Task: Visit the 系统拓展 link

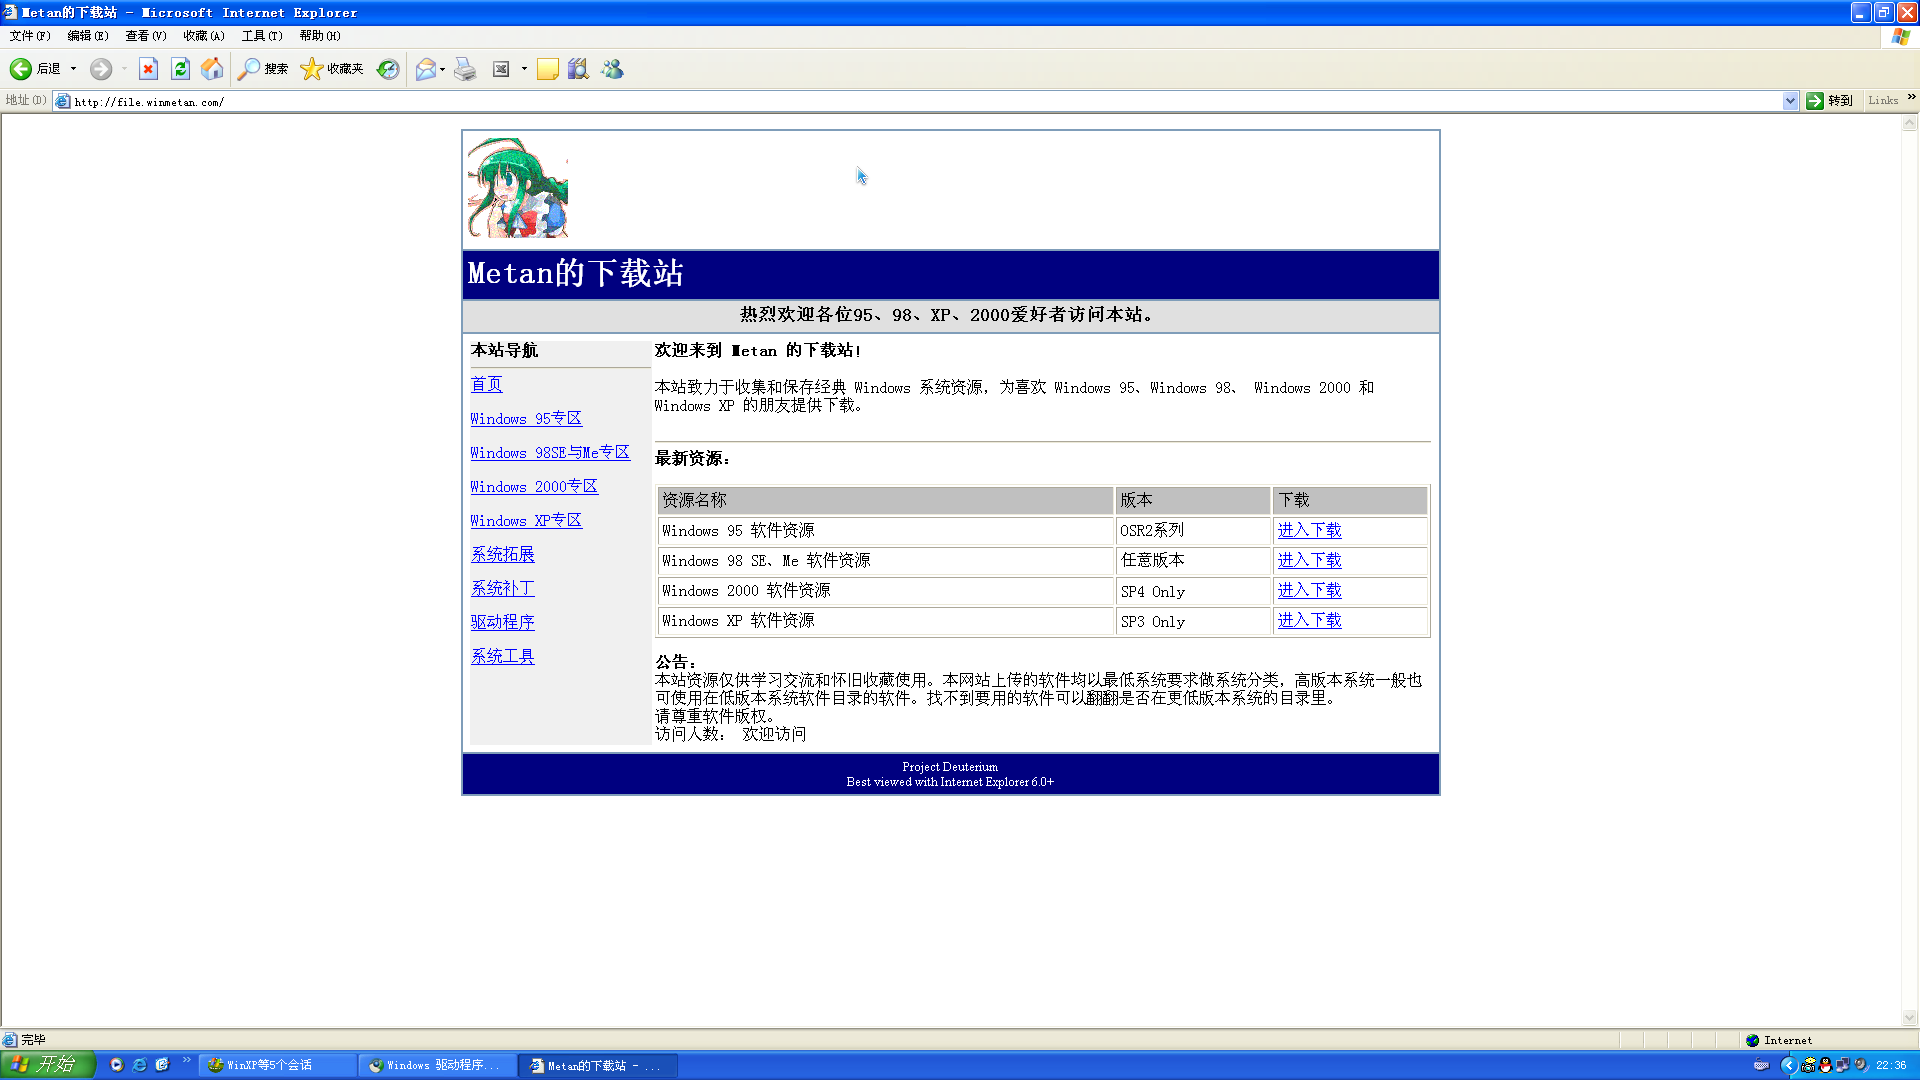Action: [x=503, y=555]
